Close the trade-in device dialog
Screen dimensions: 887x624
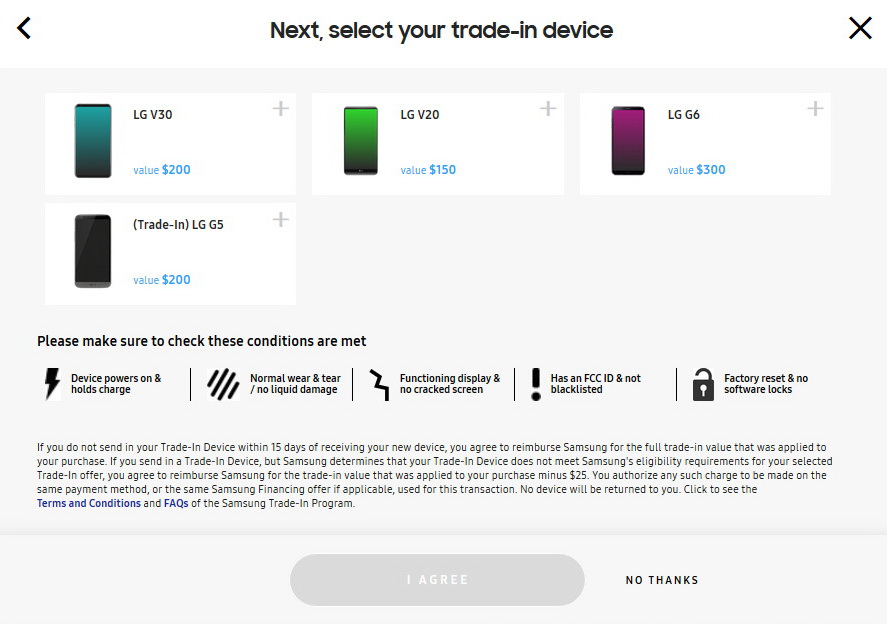860,29
